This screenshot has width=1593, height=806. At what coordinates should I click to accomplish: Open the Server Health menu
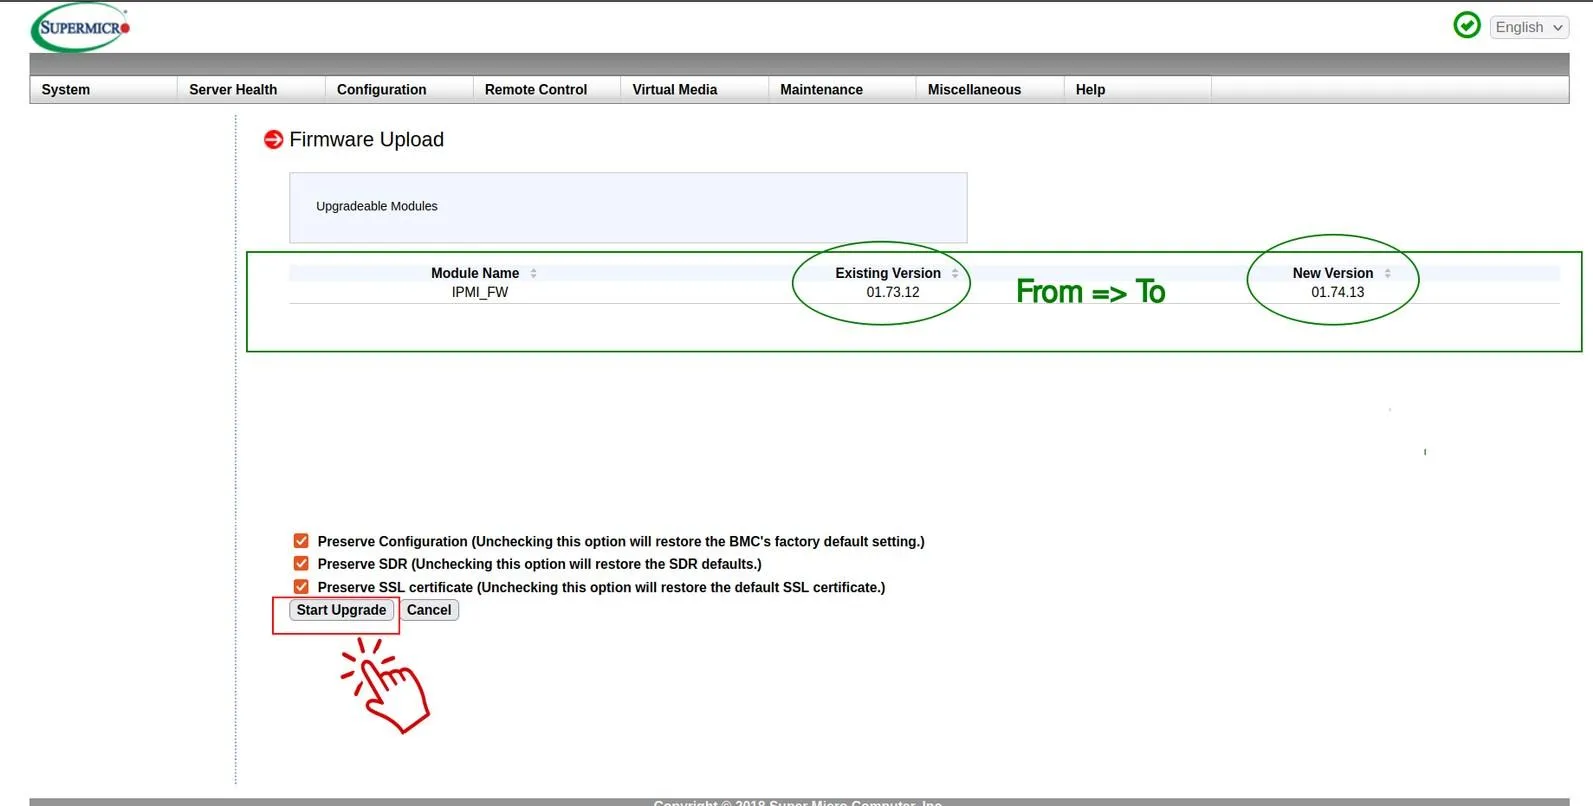coord(233,90)
